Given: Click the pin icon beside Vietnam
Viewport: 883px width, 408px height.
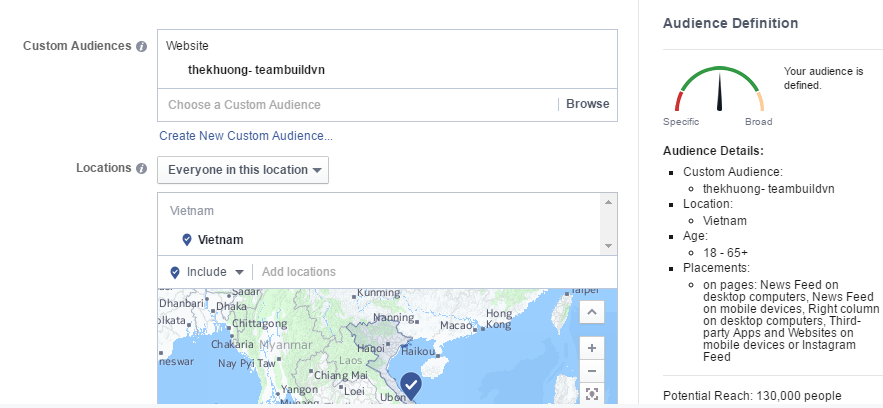Looking at the screenshot, I should coord(186,240).
